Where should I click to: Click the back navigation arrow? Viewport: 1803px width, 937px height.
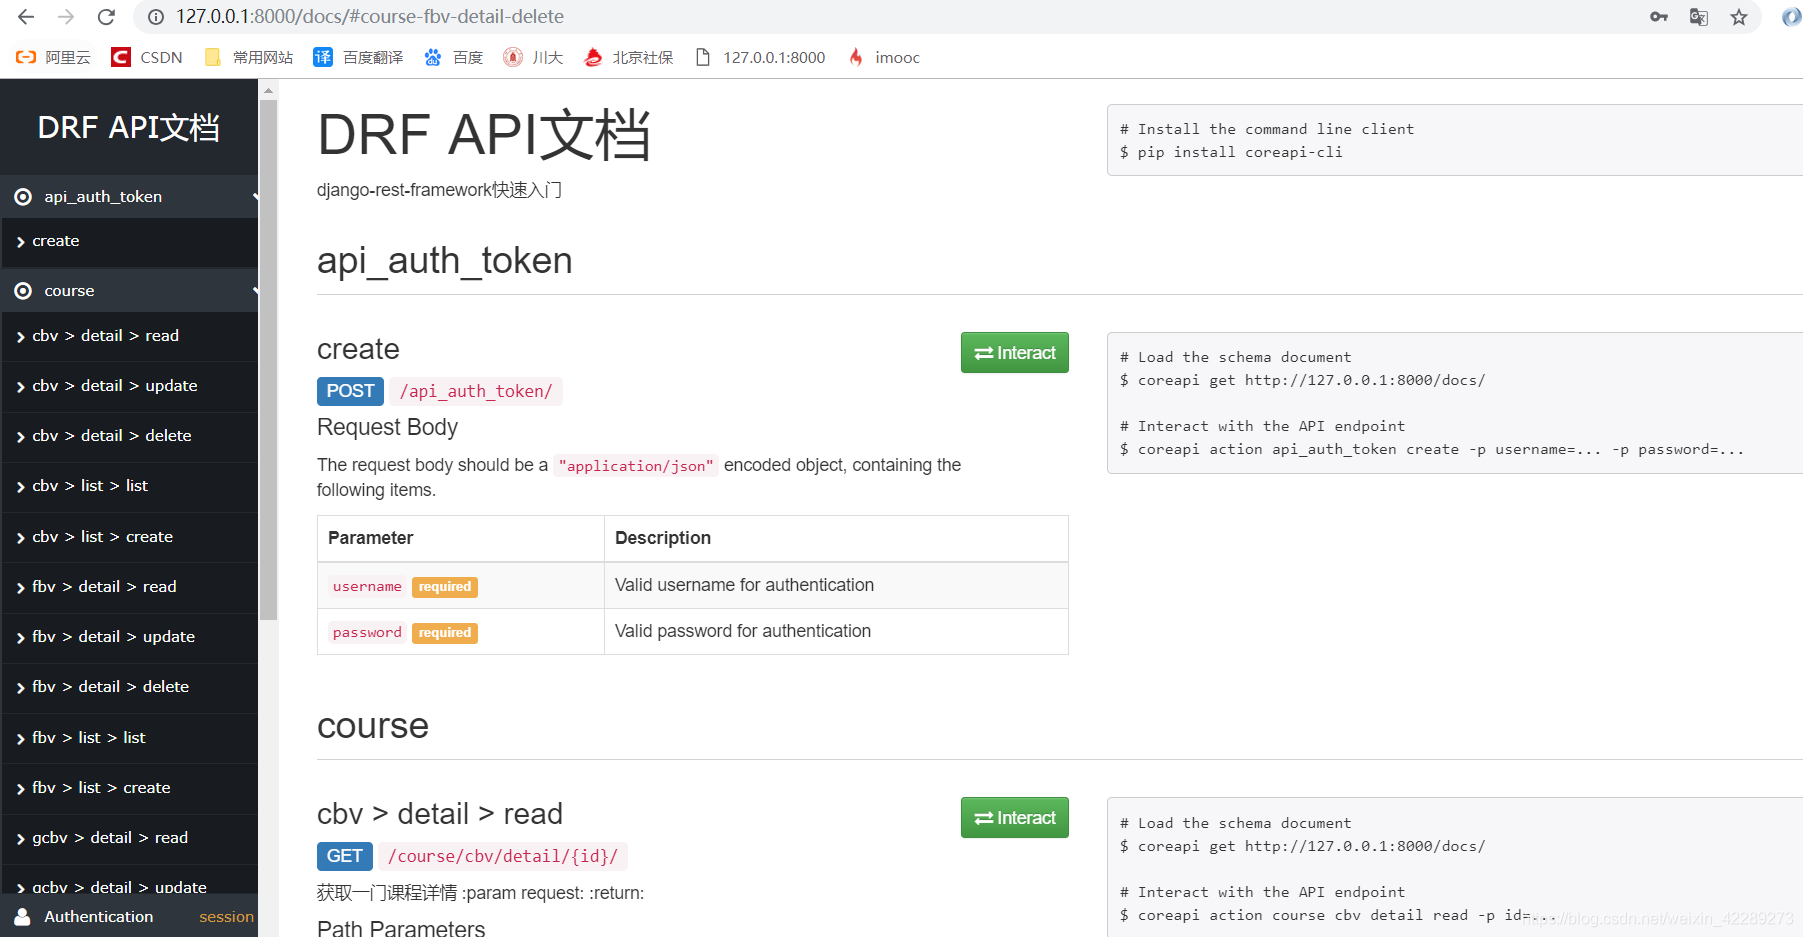click(x=26, y=16)
